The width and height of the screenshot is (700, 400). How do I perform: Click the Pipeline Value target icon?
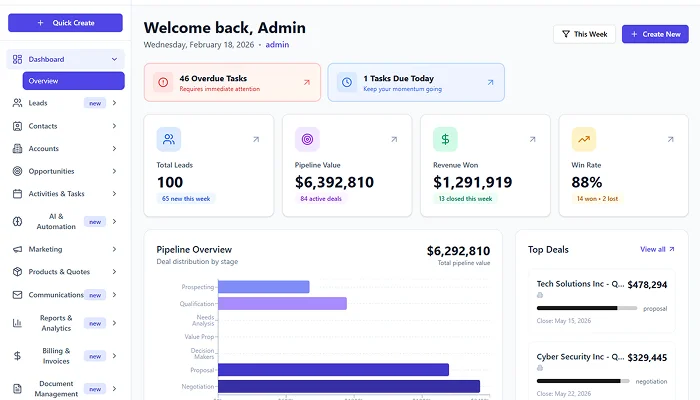tap(307, 139)
